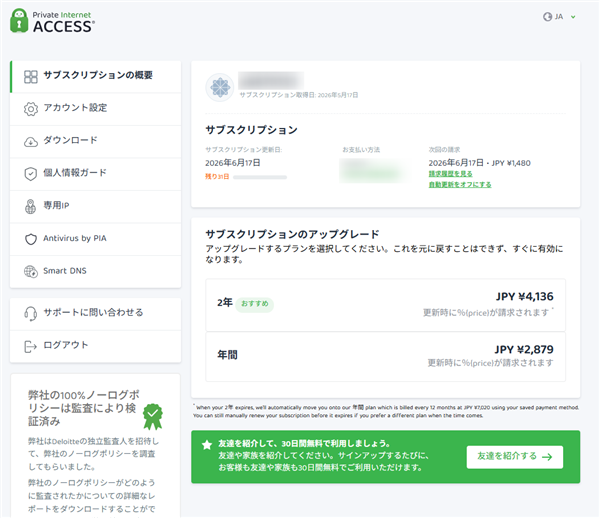This screenshot has width=600, height=518.
Task: Open the JA language dropdown arrow
Action: pyautogui.click(x=573, y=17)
